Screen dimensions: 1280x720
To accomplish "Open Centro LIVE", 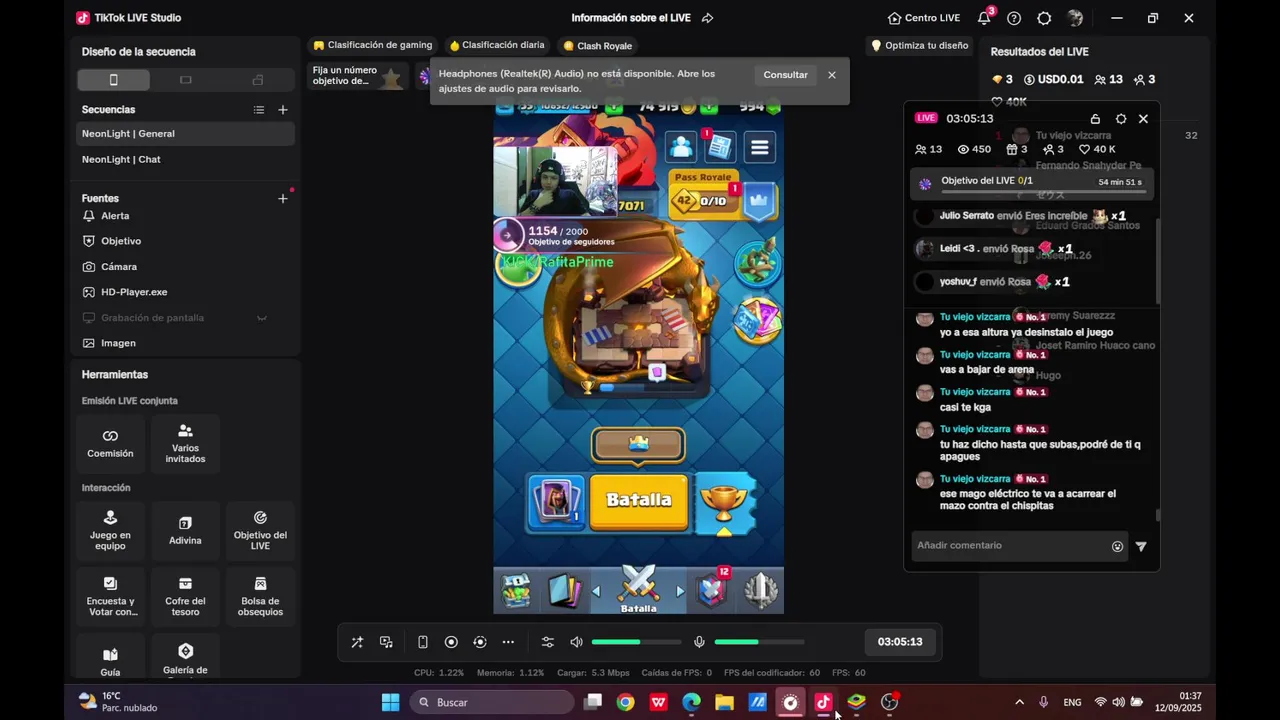I will click(924, 18).
